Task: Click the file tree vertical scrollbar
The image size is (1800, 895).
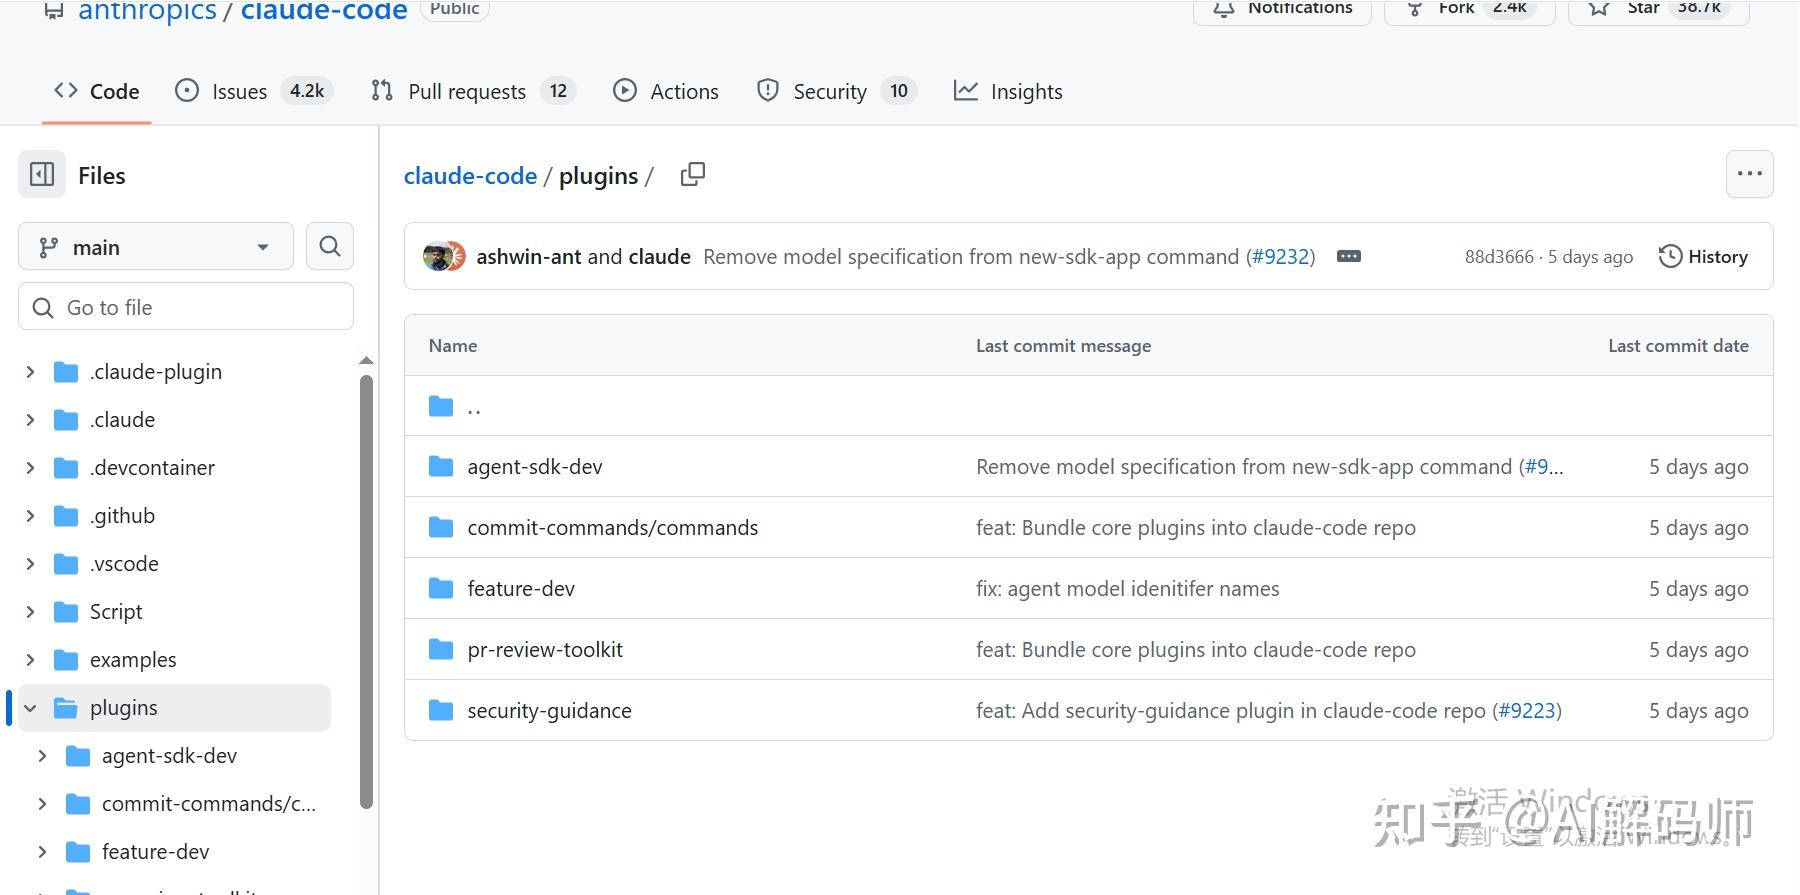Action: (x=366, y=590)
